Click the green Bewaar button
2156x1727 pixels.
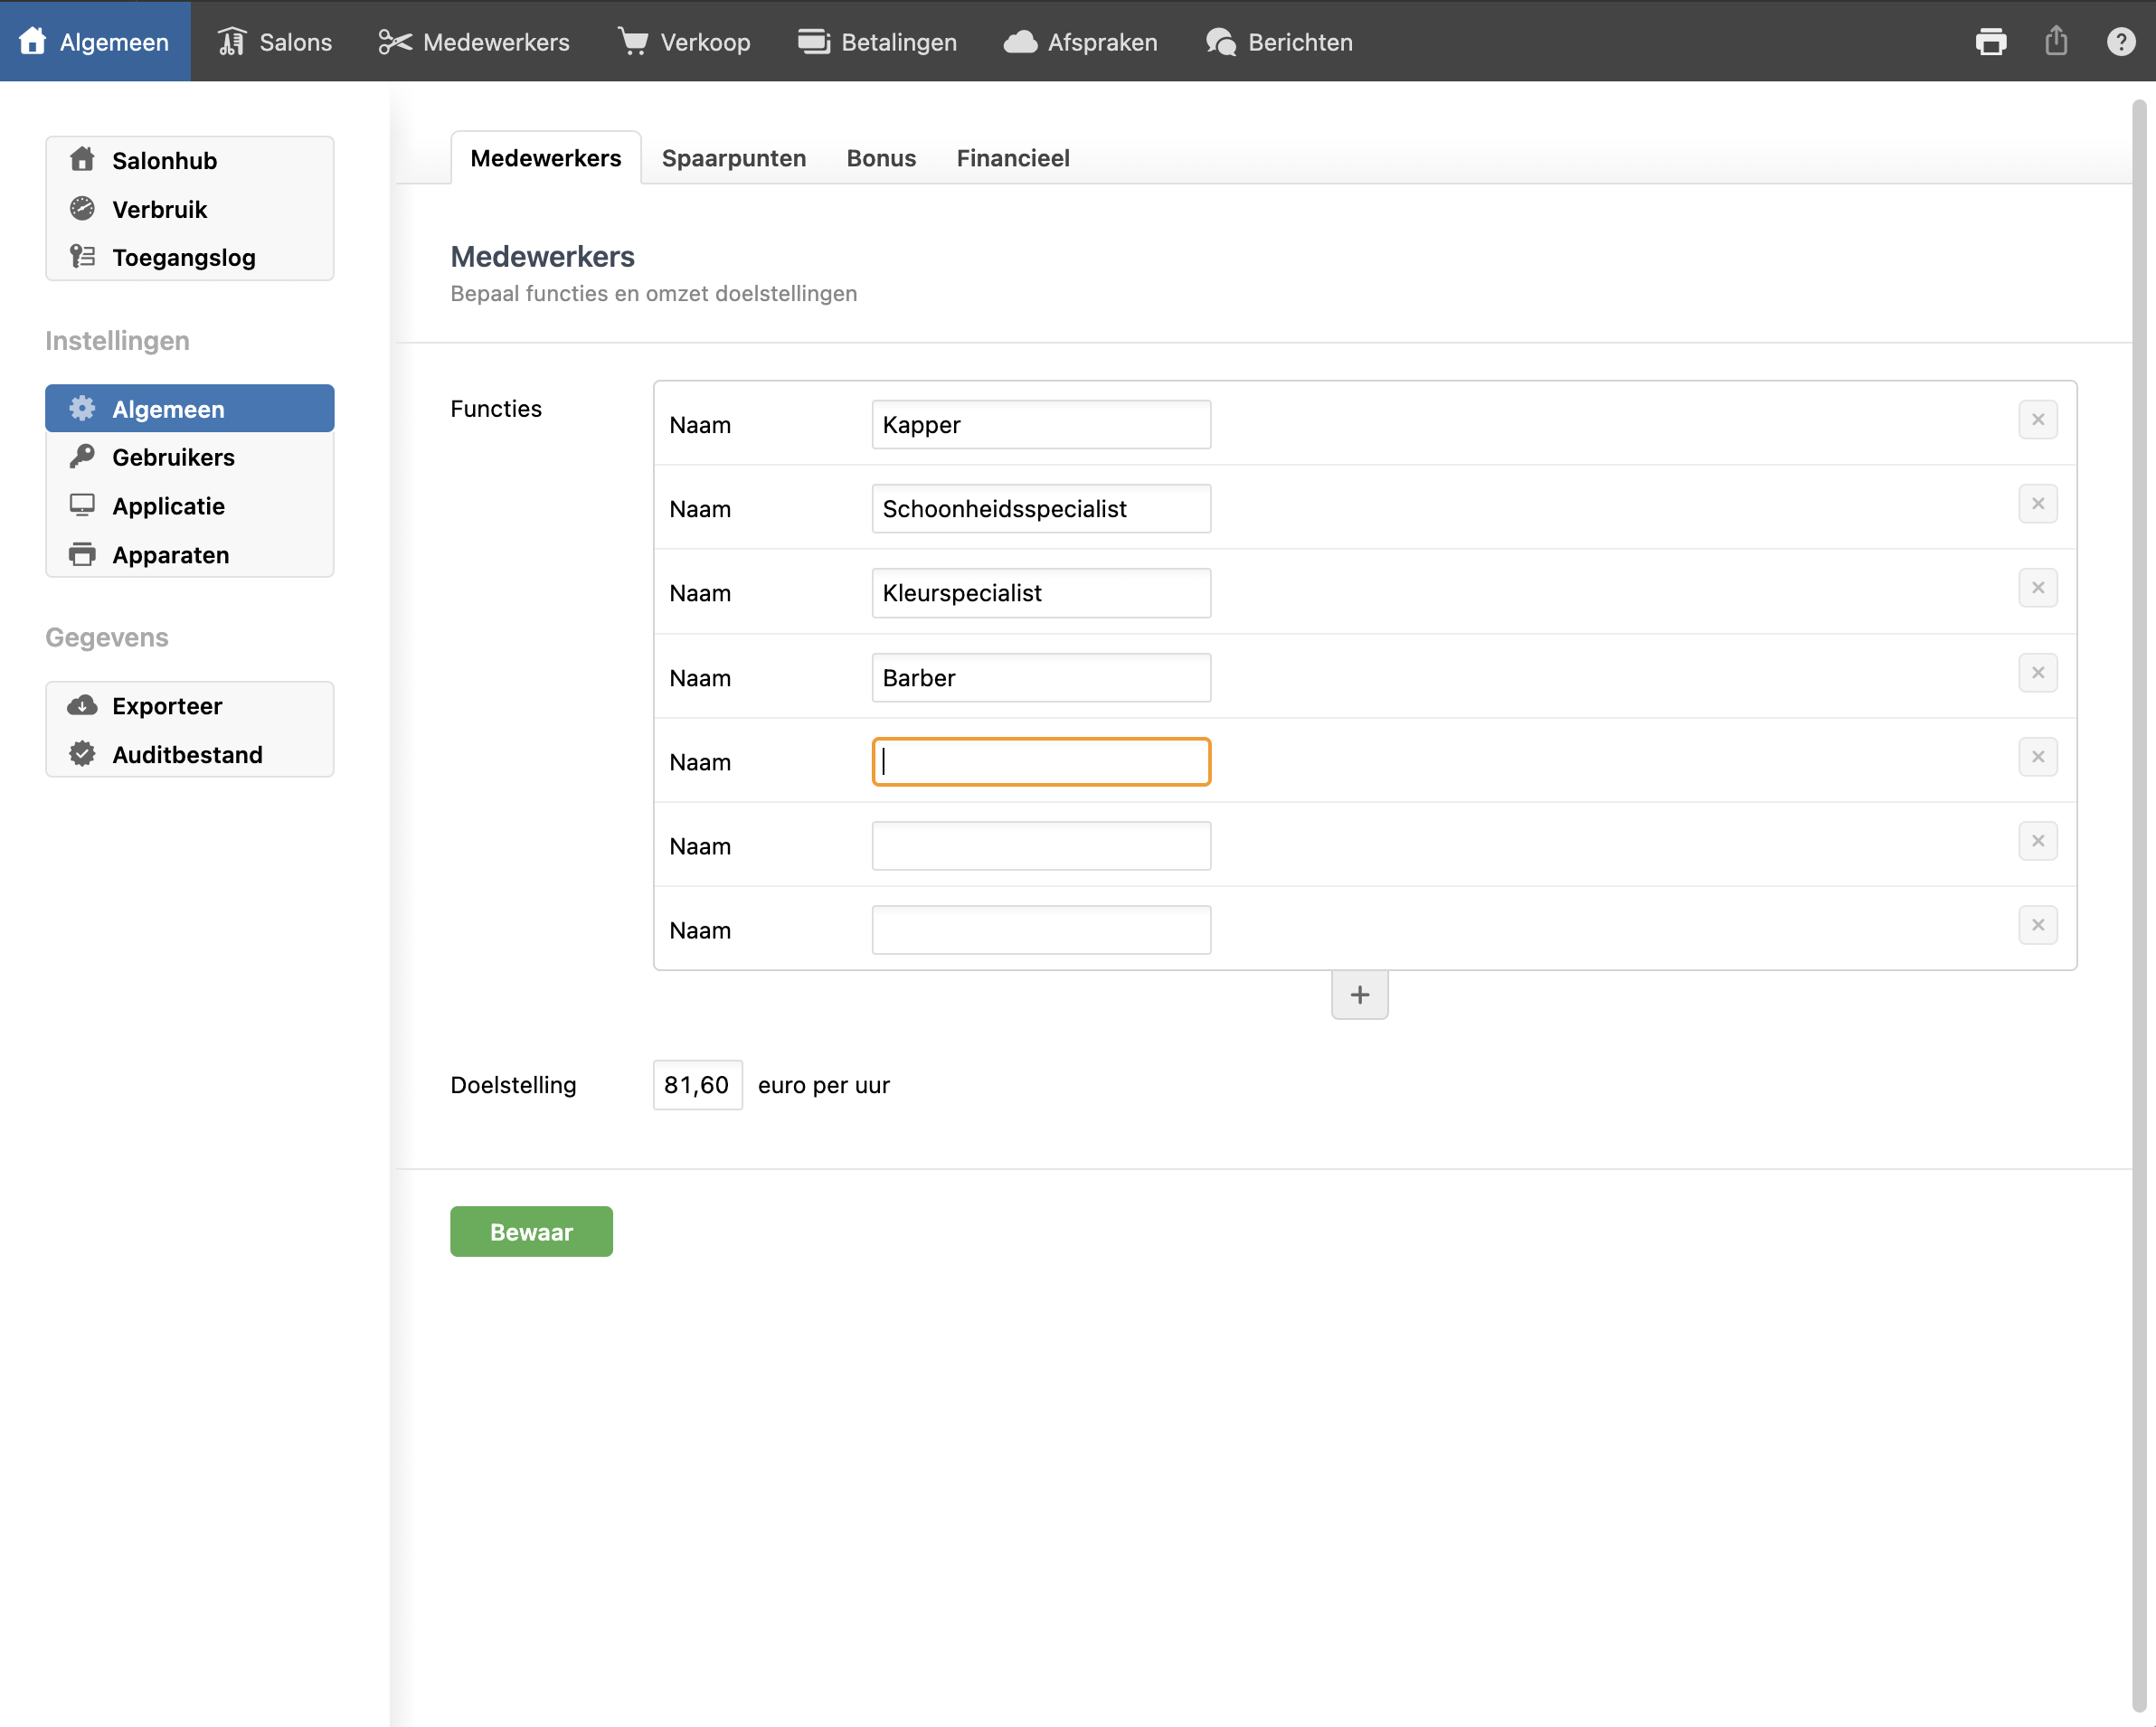pyautogui.click(x=531, y=1232)
